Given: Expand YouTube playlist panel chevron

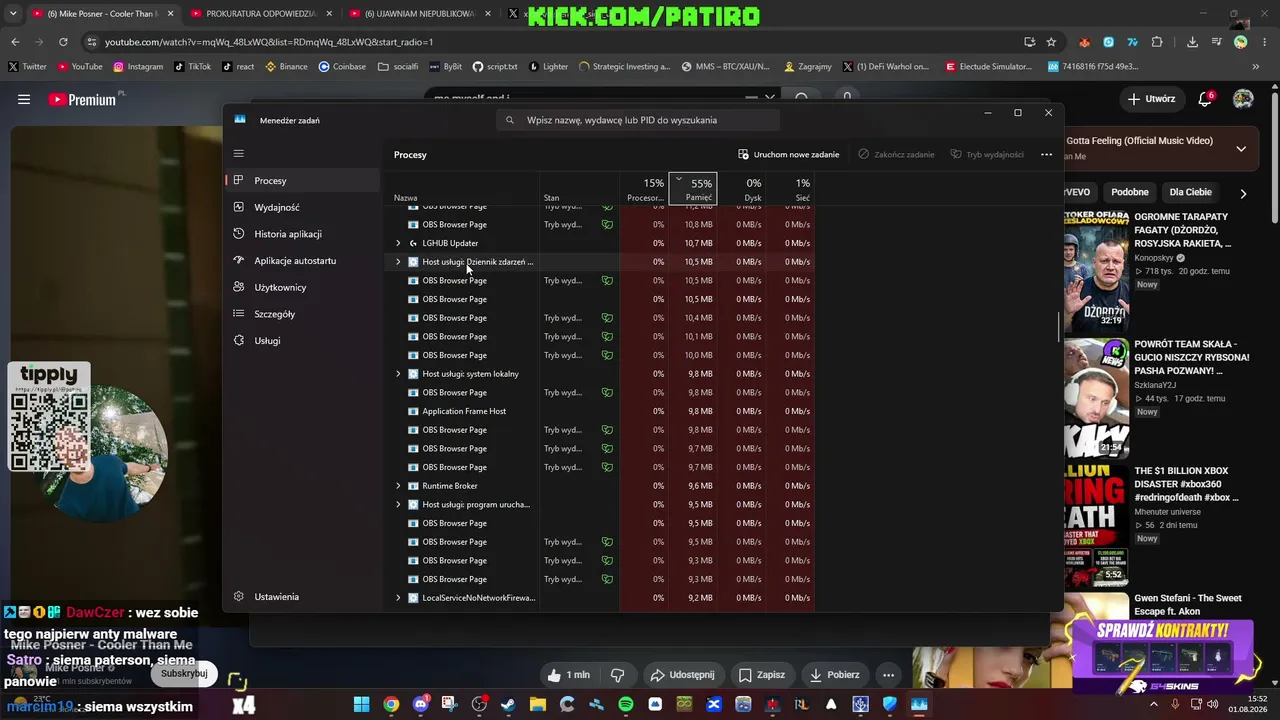Looking at the screenshot, I should point(1241,149).
